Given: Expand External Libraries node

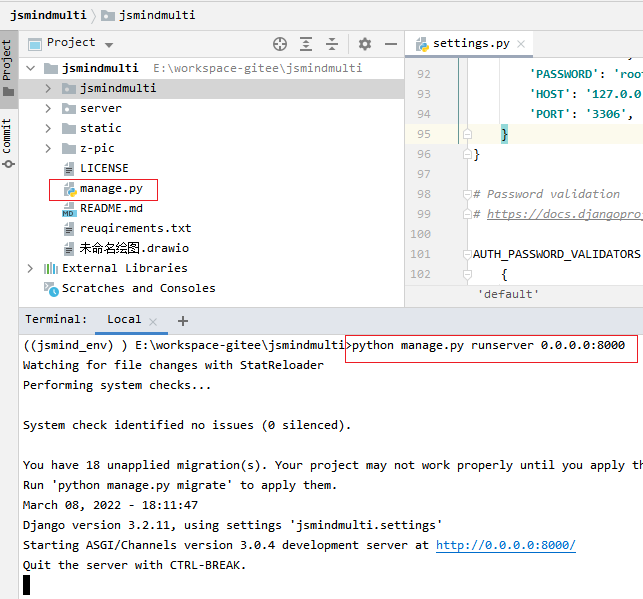Looking at the screenshot, I should click(x=30, y=269).
